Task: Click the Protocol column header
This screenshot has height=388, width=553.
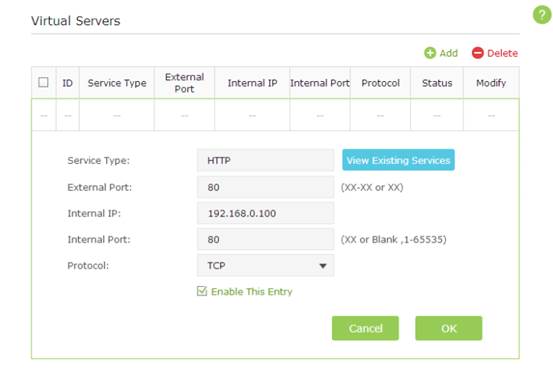Action: (380, 83)
